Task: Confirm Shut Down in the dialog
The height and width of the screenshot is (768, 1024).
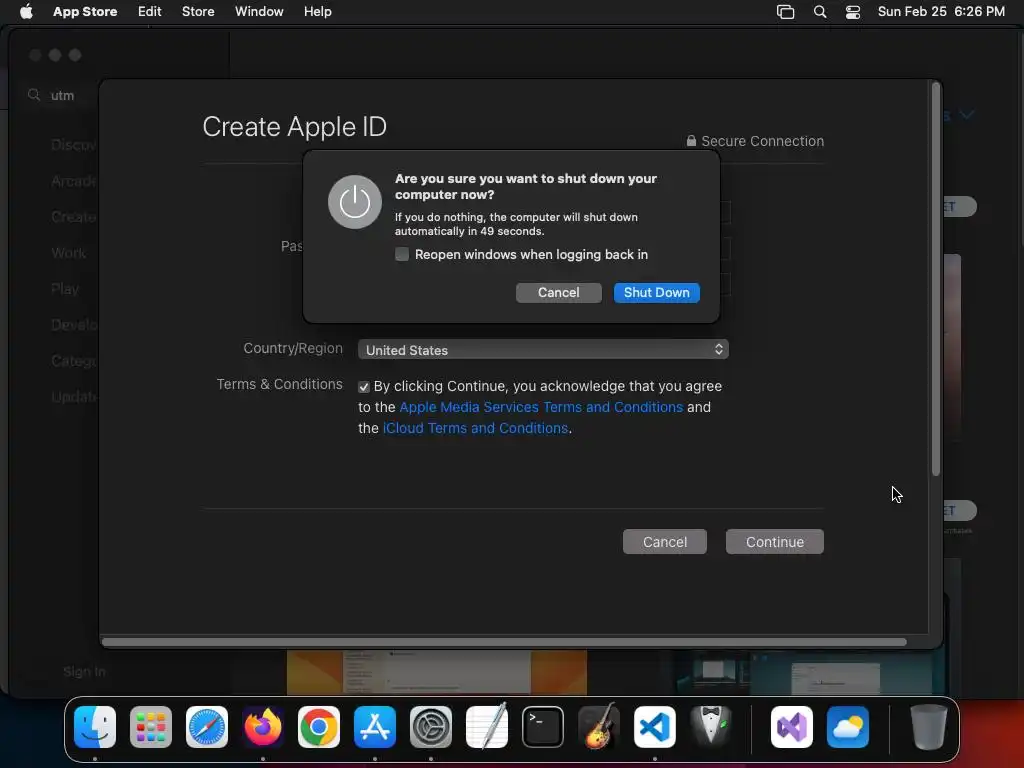Action: [656, 293]
